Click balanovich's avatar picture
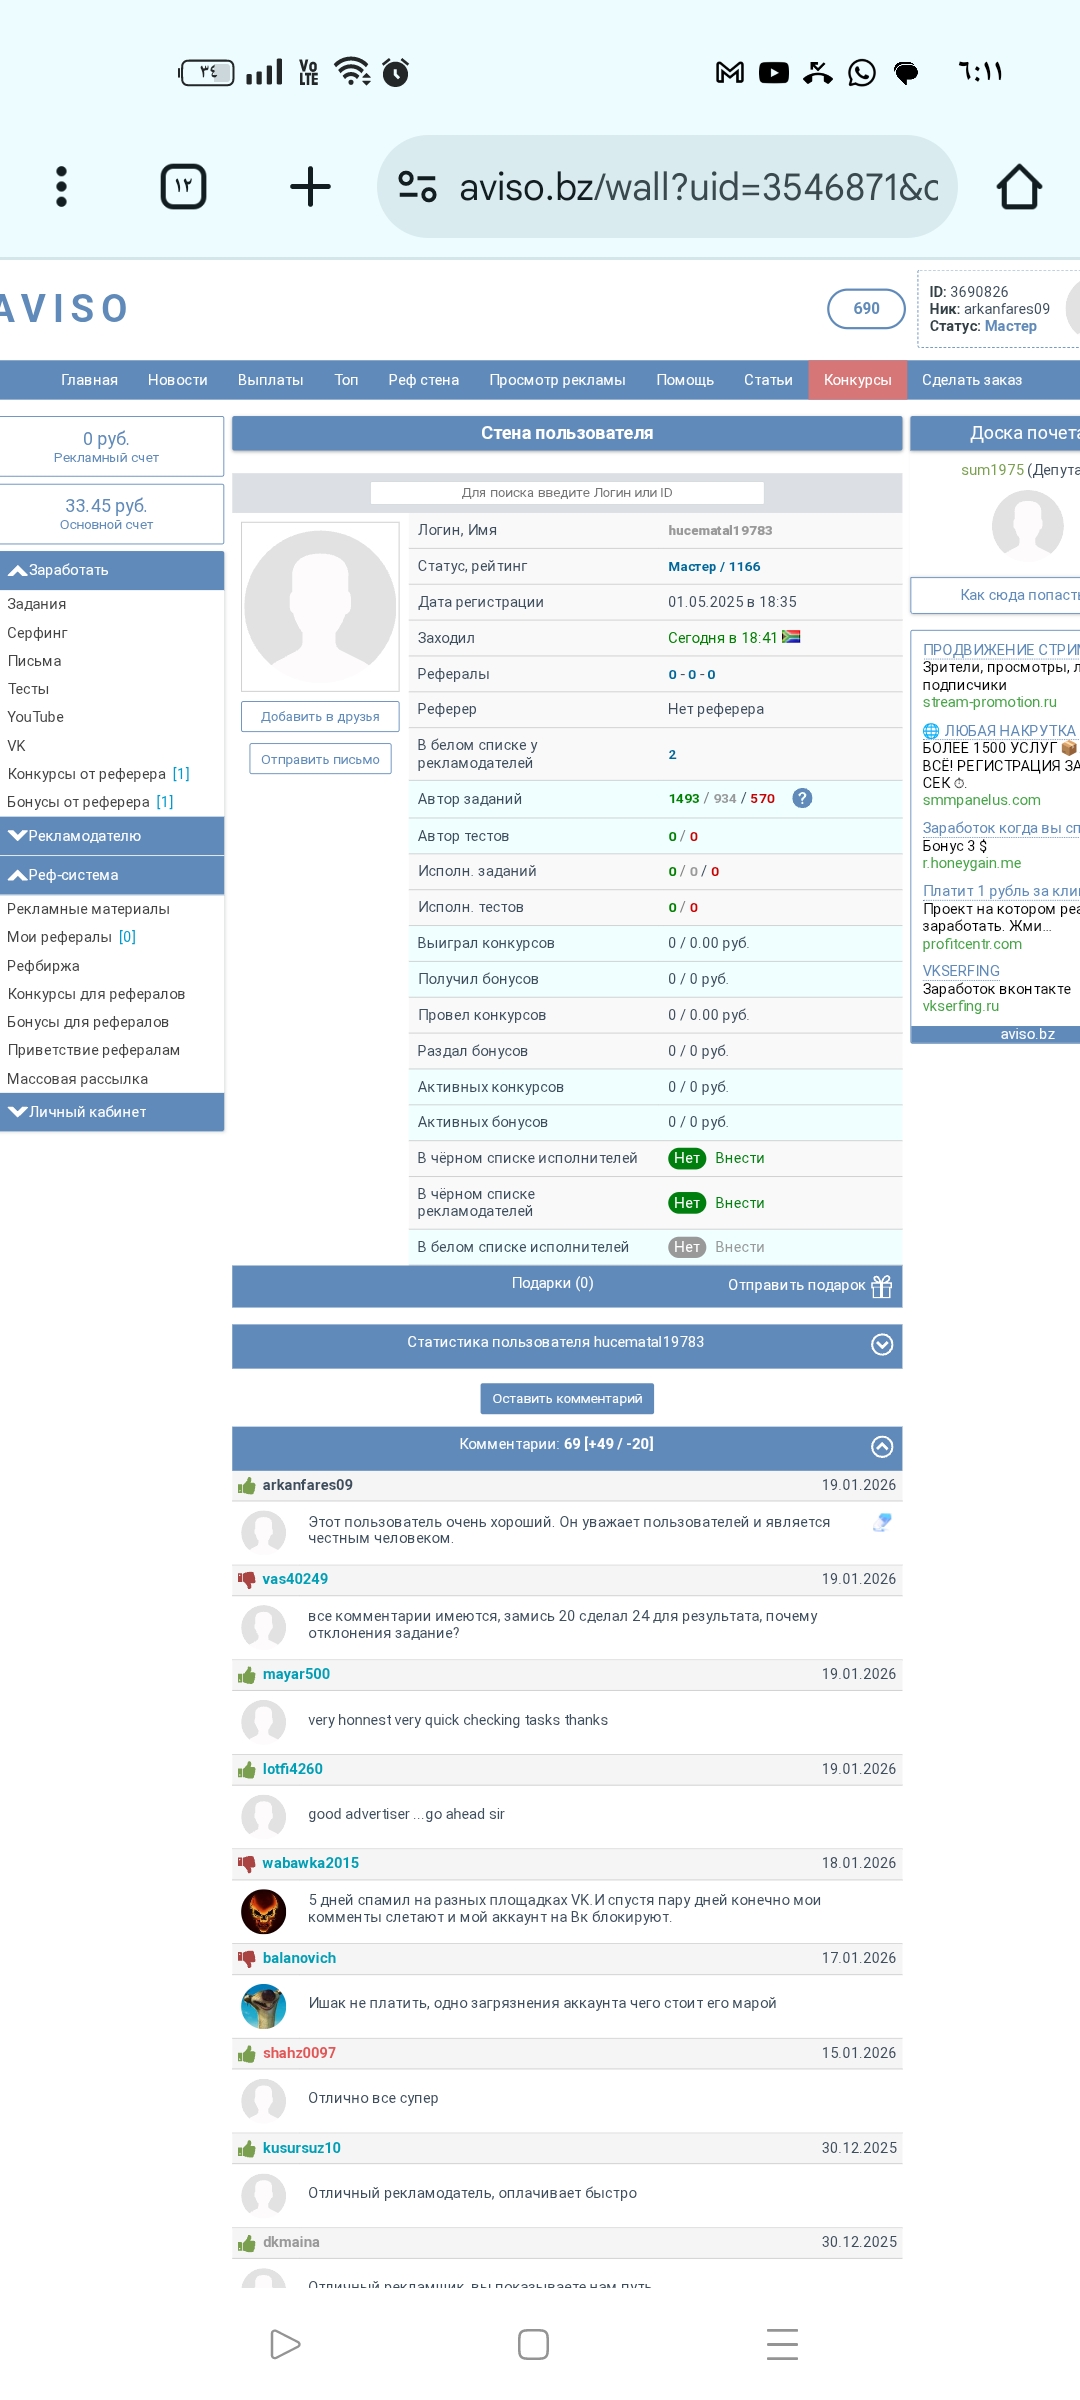The height and width of the screenshot is (2400, 1080). pyautogui.click(x=263, y=2005)
